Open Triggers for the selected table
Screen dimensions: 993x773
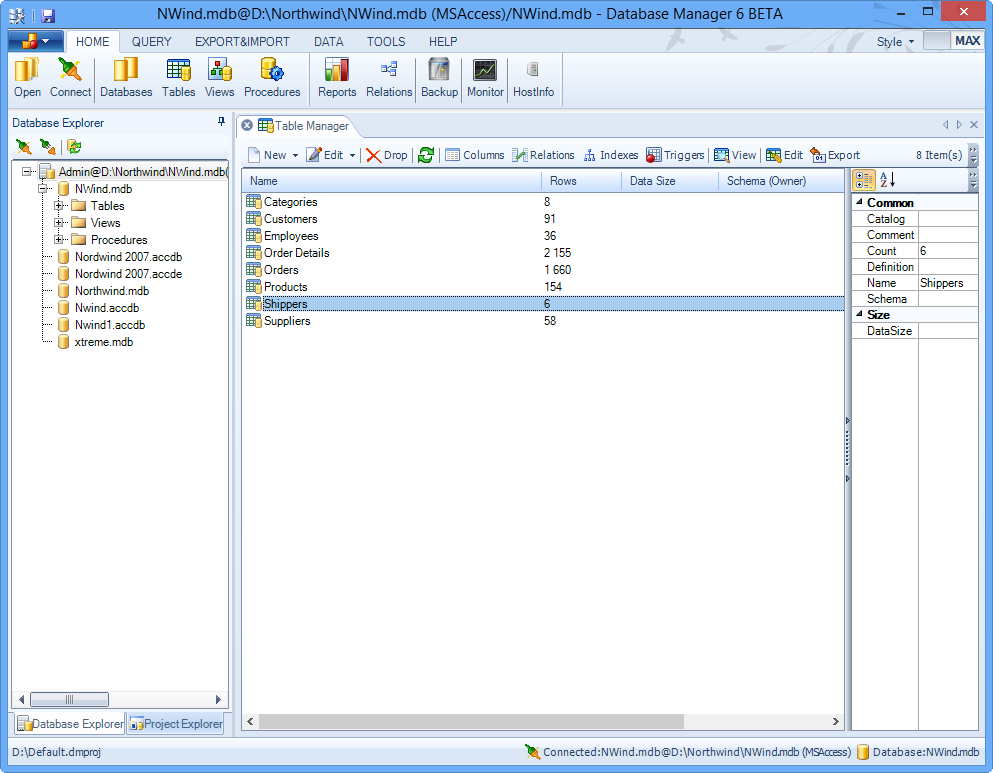(x=675, y=155)
